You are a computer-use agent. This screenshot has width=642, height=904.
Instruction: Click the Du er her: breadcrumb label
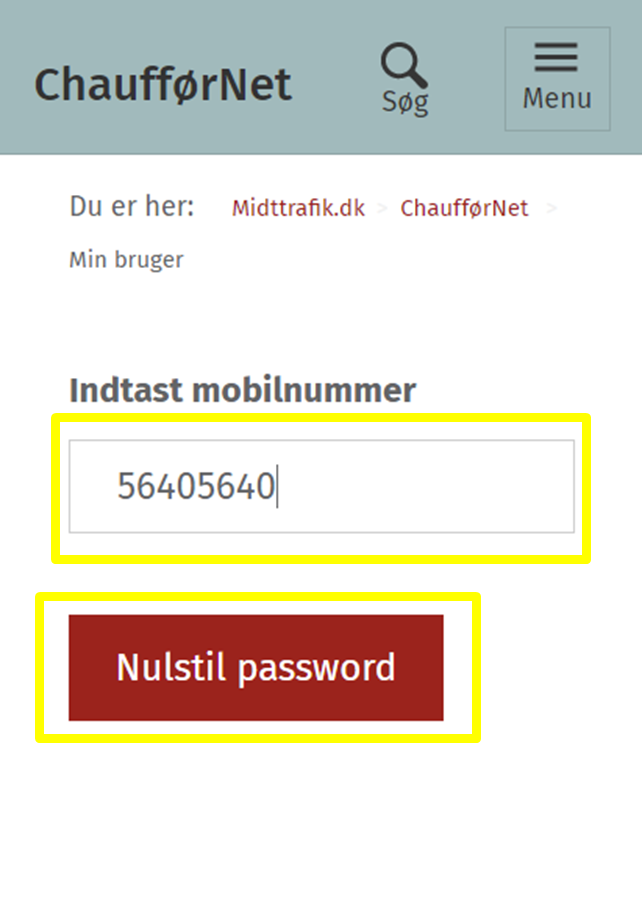131,206
